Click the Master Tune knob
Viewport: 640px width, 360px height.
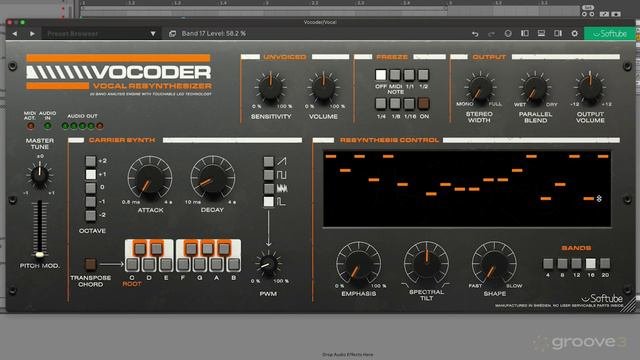click(40, 176)
